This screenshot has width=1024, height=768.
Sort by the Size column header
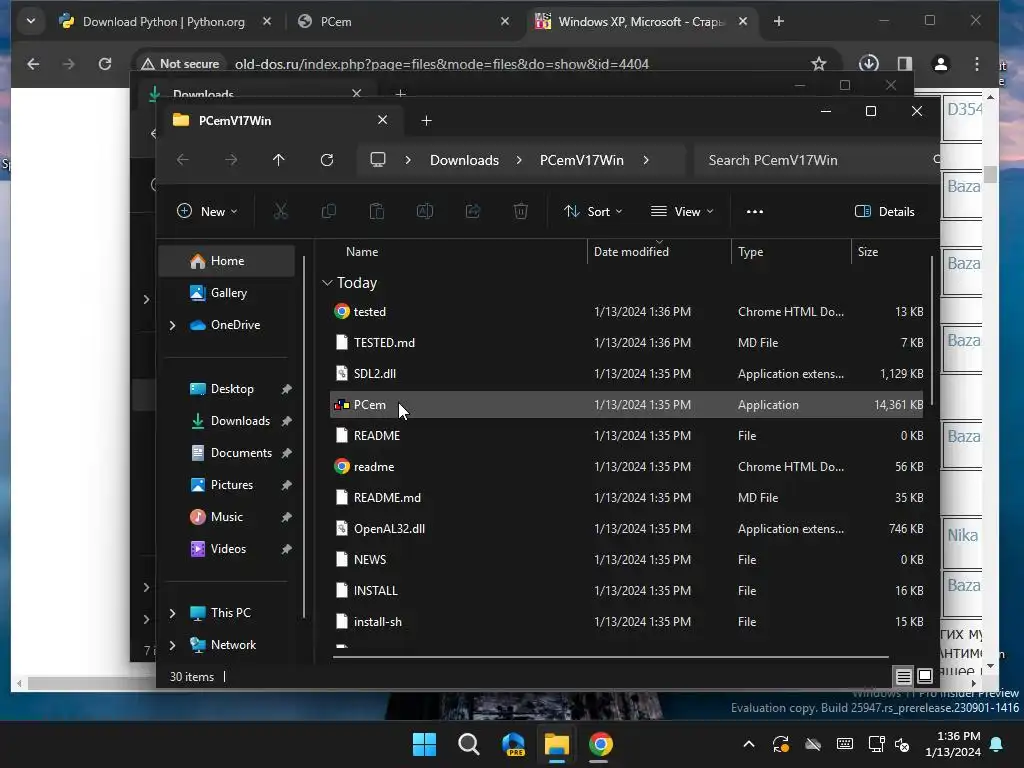[868, 251]
